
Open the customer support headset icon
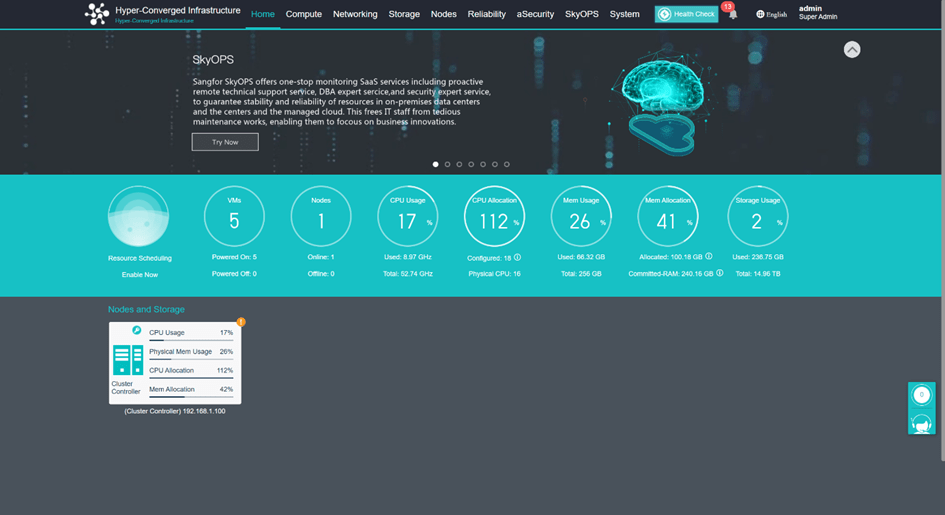[921, 423]
